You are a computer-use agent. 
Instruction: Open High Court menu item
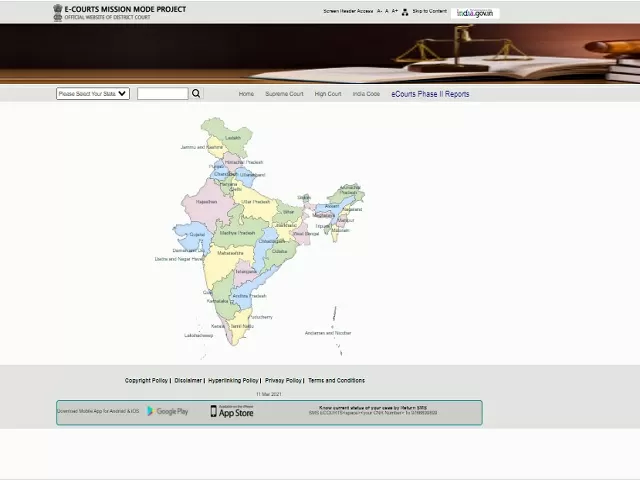click(328, 94)
